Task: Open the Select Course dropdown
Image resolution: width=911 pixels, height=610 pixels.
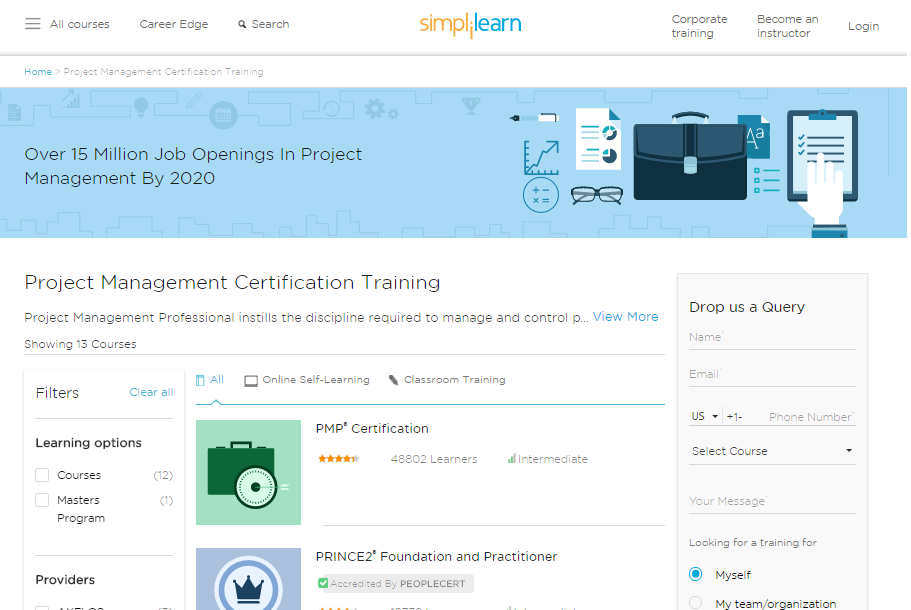Action: coord(771,451)
